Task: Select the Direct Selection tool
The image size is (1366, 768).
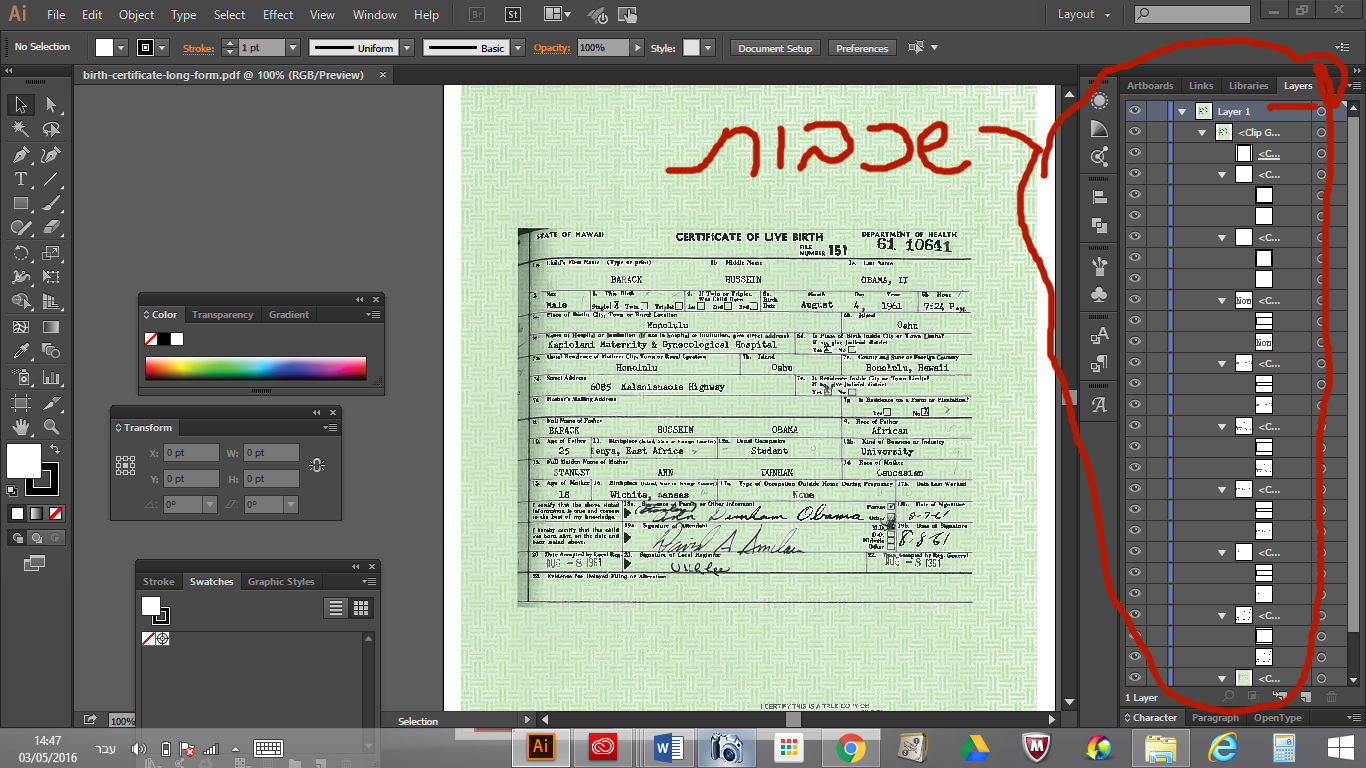Action: tap(51, 105)
